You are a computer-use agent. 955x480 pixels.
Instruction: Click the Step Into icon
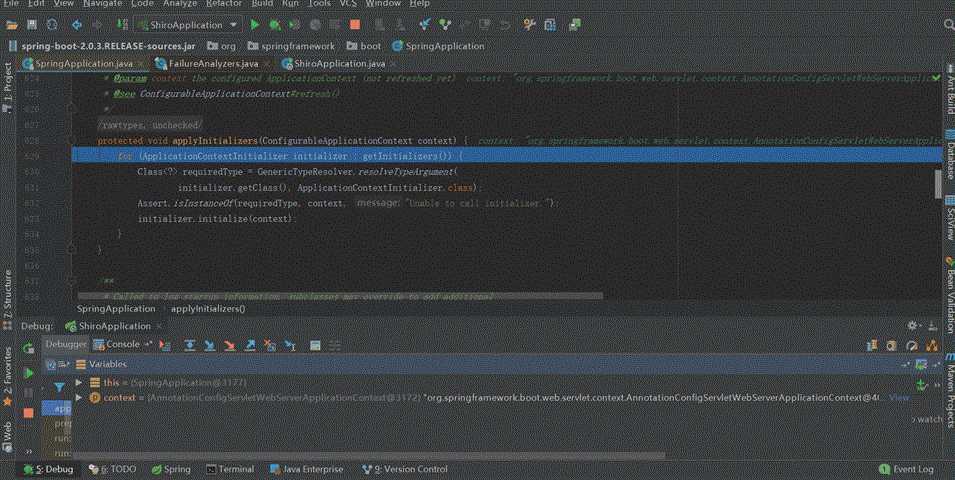pyautogui.click(x=210, y=345)
